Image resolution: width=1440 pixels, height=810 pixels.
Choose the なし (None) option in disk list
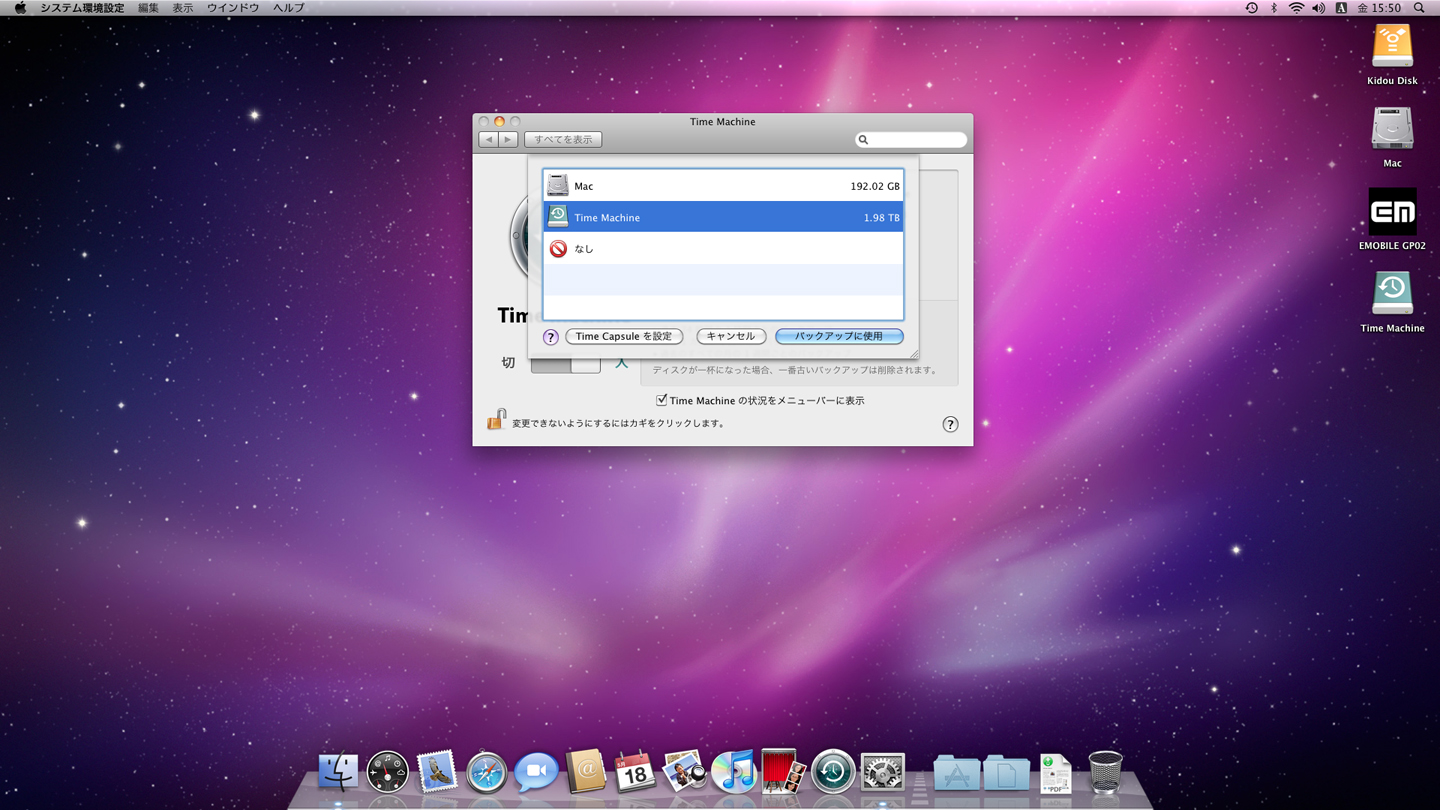(723, 248)
